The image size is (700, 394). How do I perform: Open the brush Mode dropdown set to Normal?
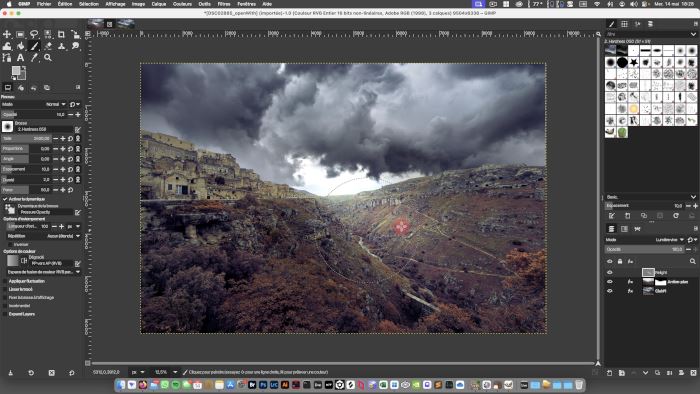pos(56,104)
